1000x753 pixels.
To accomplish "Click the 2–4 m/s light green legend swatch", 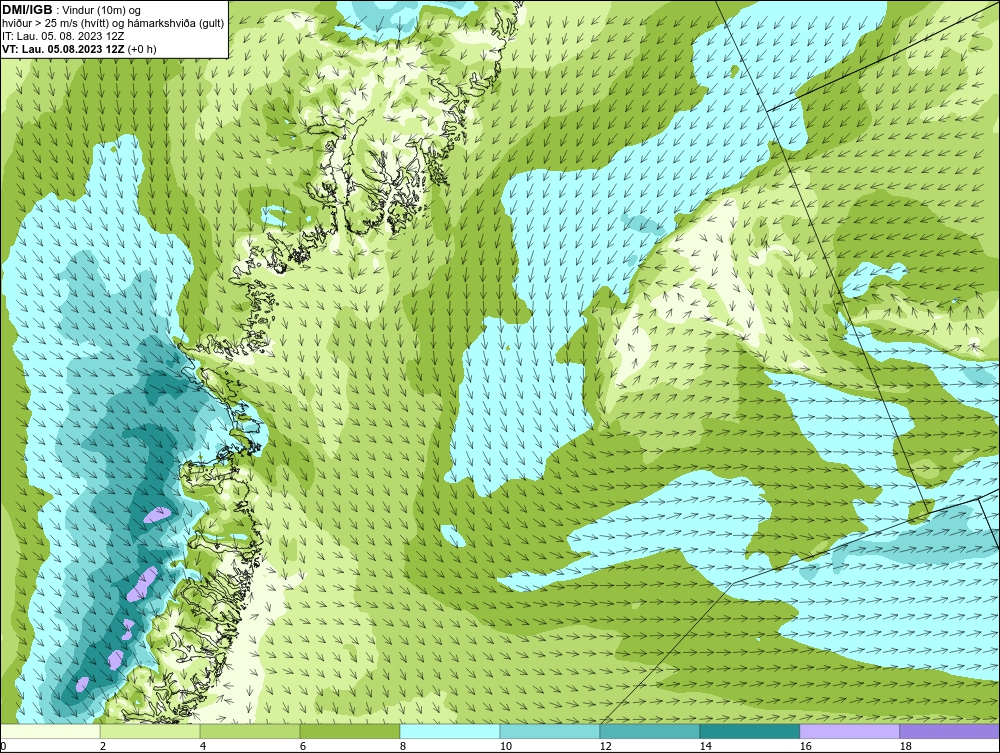I will click(x=150, y=731).
